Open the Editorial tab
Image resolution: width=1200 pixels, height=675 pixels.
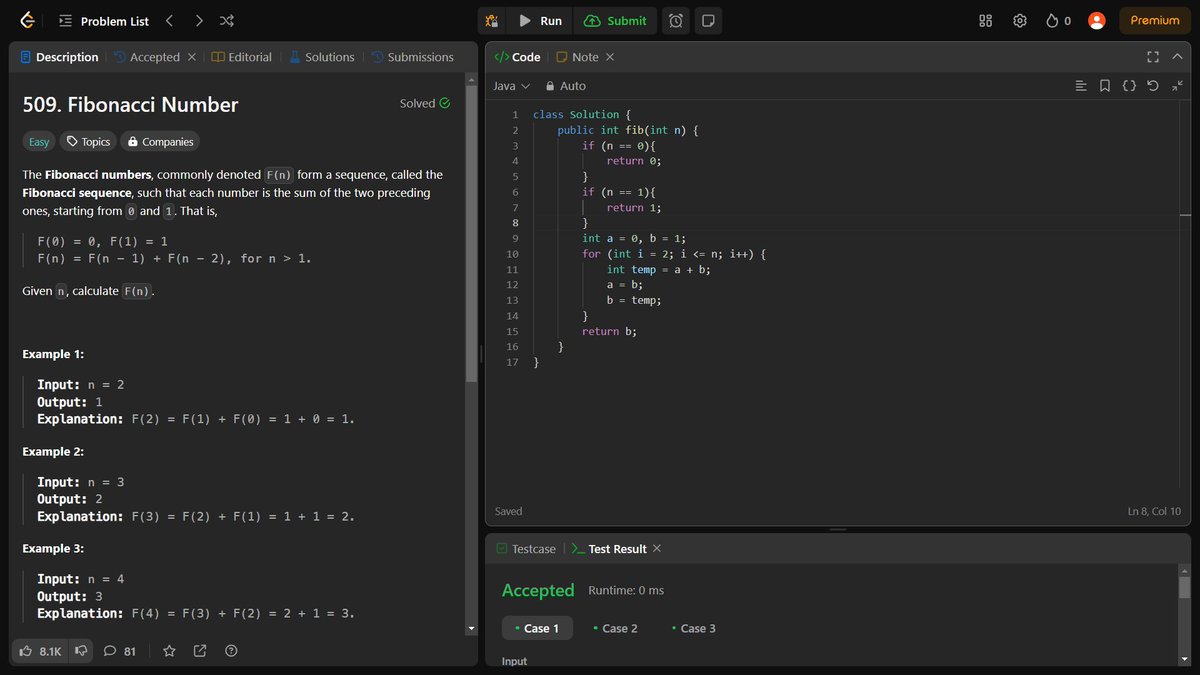(x=242, y=57)
